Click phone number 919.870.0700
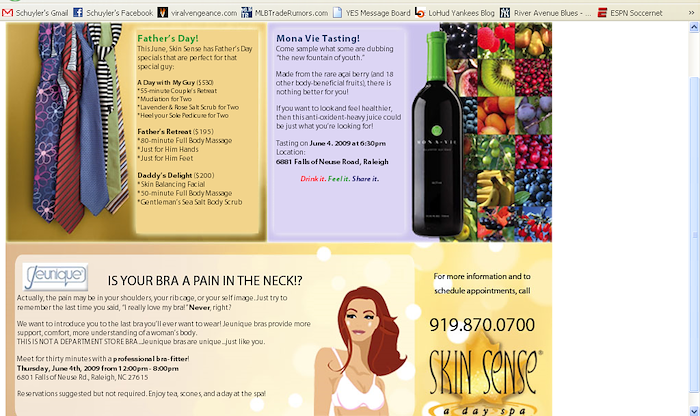This screenshot has width=700, height=416. pyautogui.click(x=482, y=324)
